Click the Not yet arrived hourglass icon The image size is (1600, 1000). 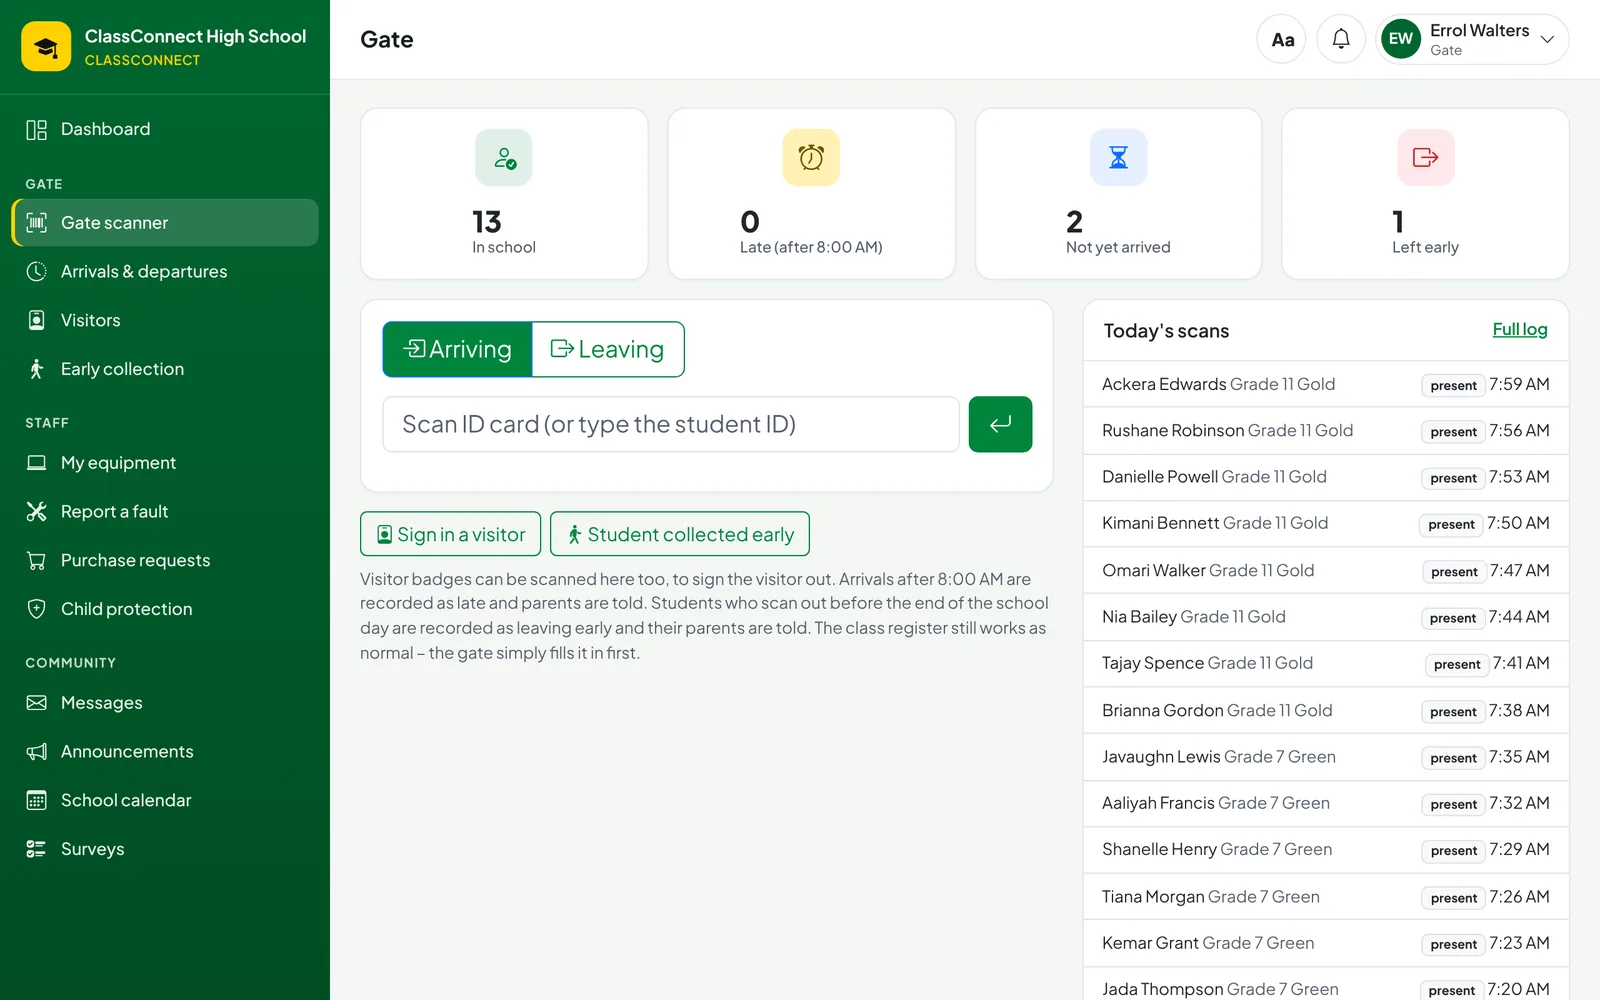(1118, 157)
